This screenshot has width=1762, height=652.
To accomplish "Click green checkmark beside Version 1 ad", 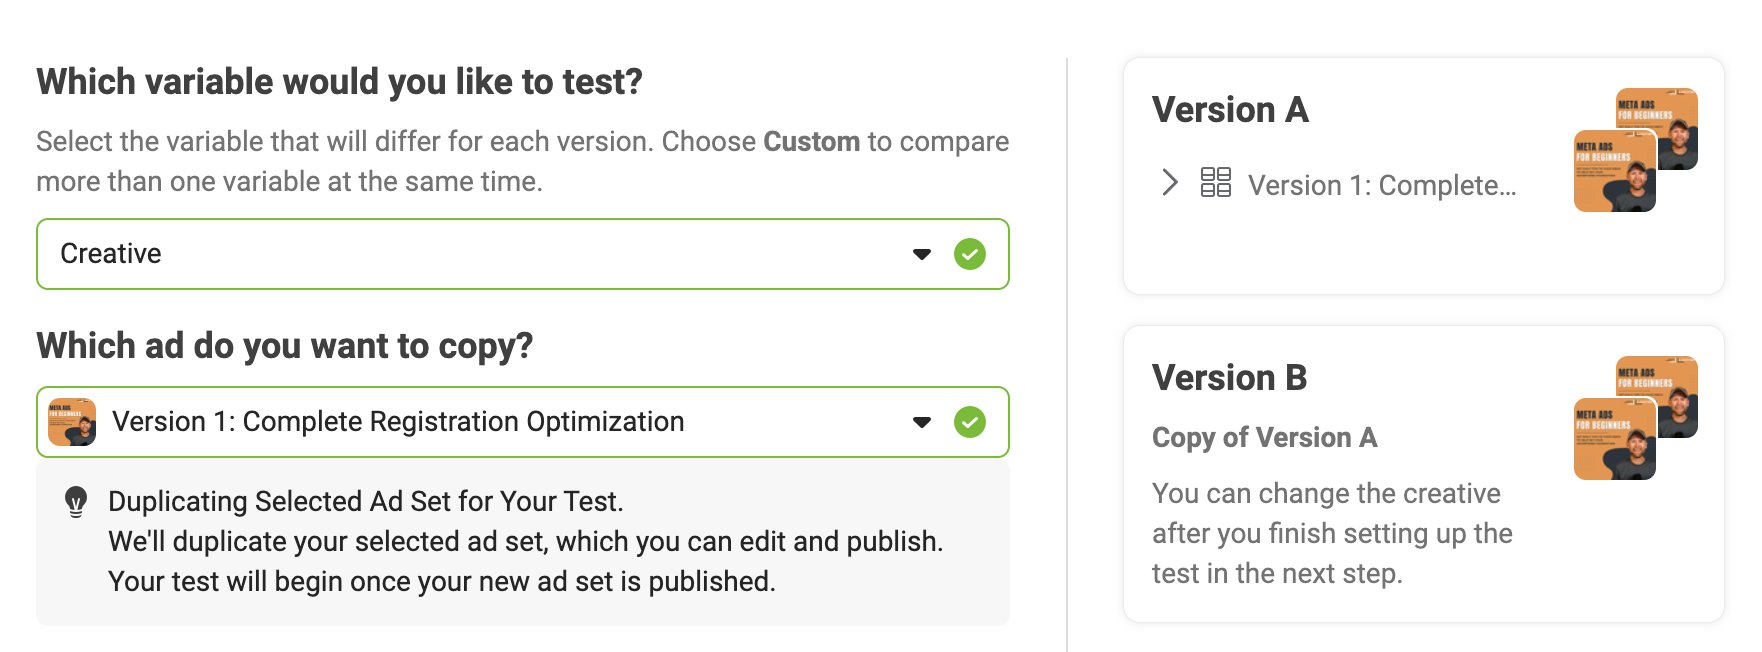I will (x=969, y=422).
